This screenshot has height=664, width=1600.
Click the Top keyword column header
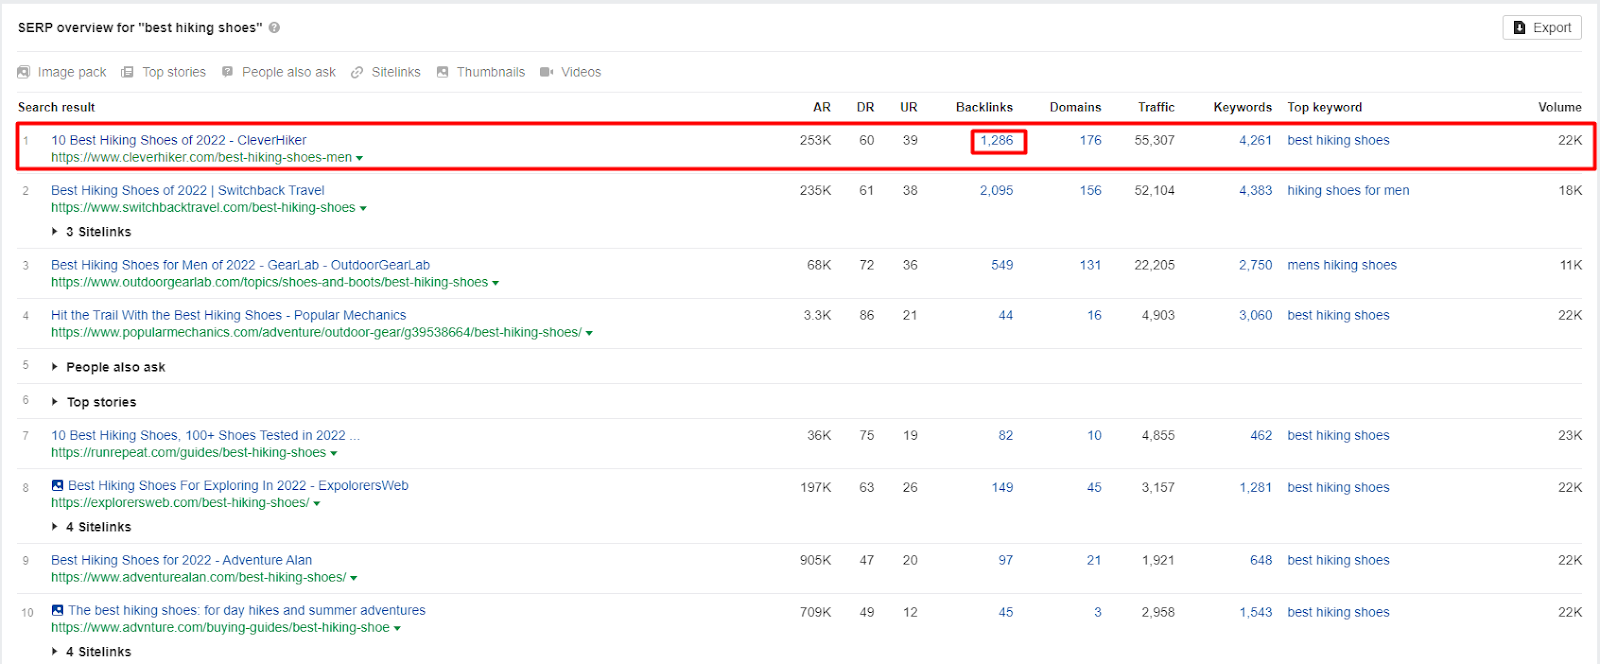pyautogui.click(x=1325, y=107)
